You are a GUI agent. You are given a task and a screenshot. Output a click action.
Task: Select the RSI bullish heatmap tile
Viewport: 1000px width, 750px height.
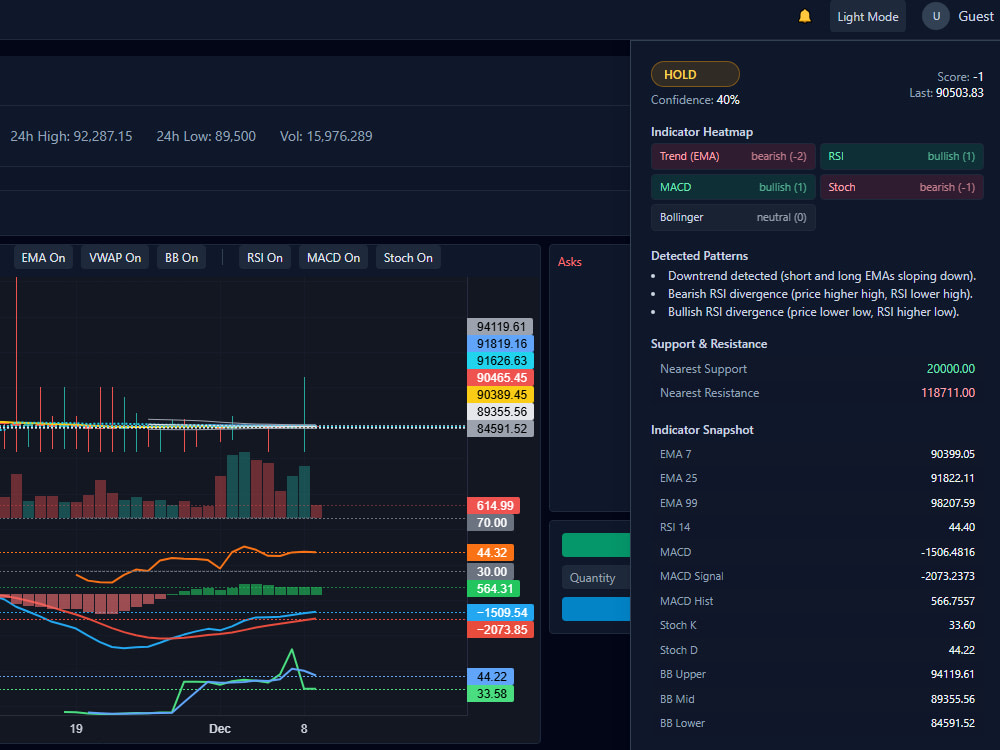click(x=901, y=156)
